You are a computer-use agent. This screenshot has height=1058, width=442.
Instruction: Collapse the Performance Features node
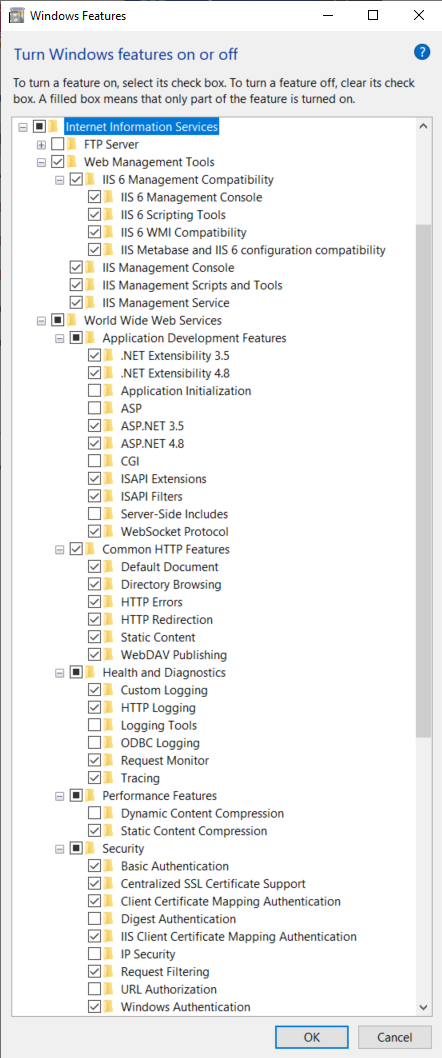(x=60, y=796)
